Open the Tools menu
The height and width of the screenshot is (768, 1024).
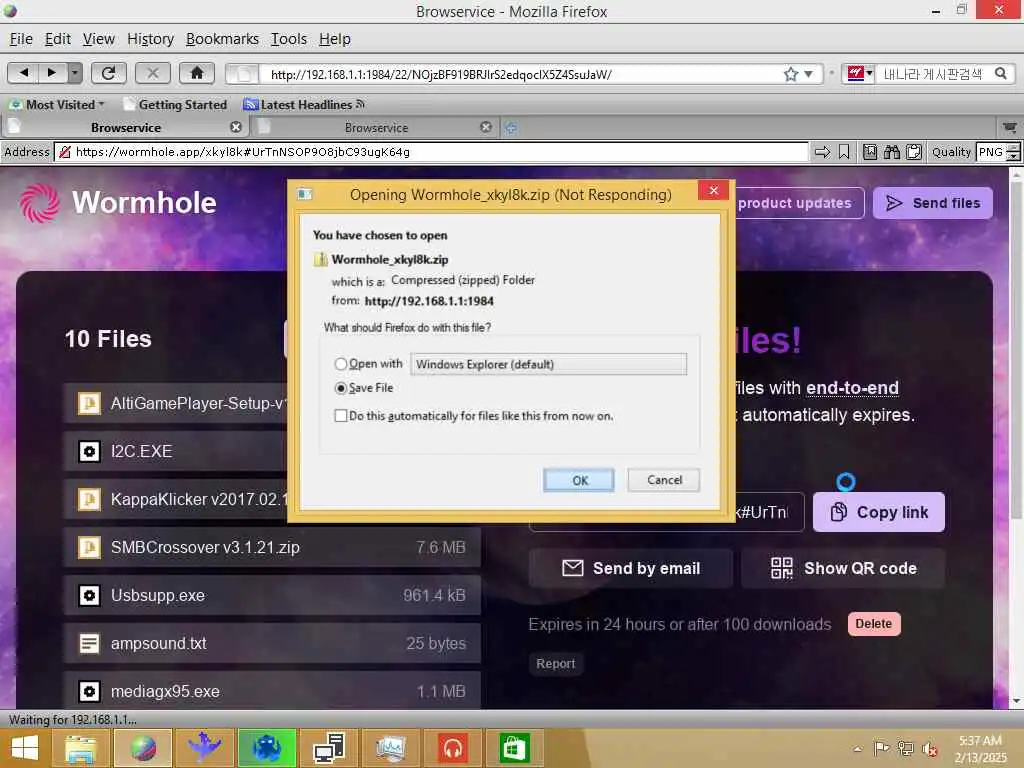[x=289, y=39]
